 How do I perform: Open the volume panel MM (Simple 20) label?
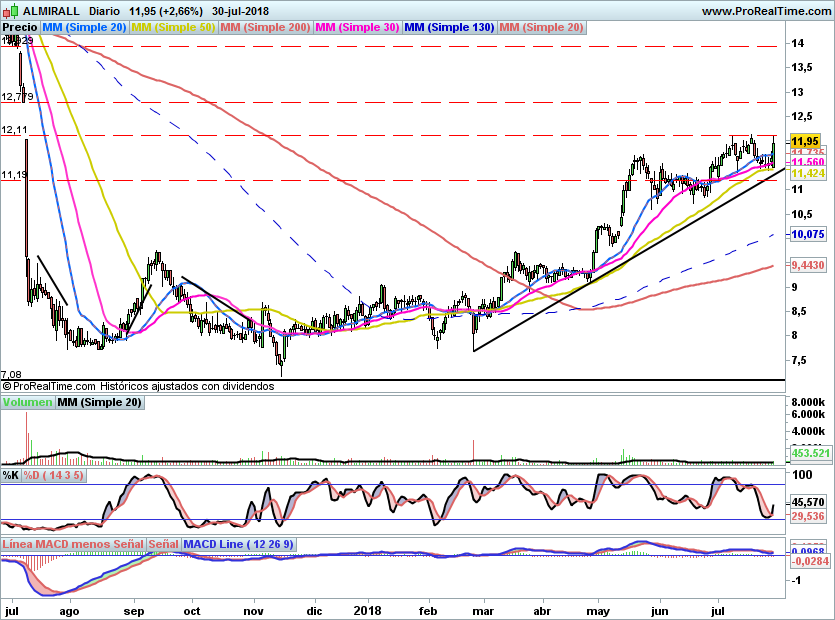coord(99,403)
